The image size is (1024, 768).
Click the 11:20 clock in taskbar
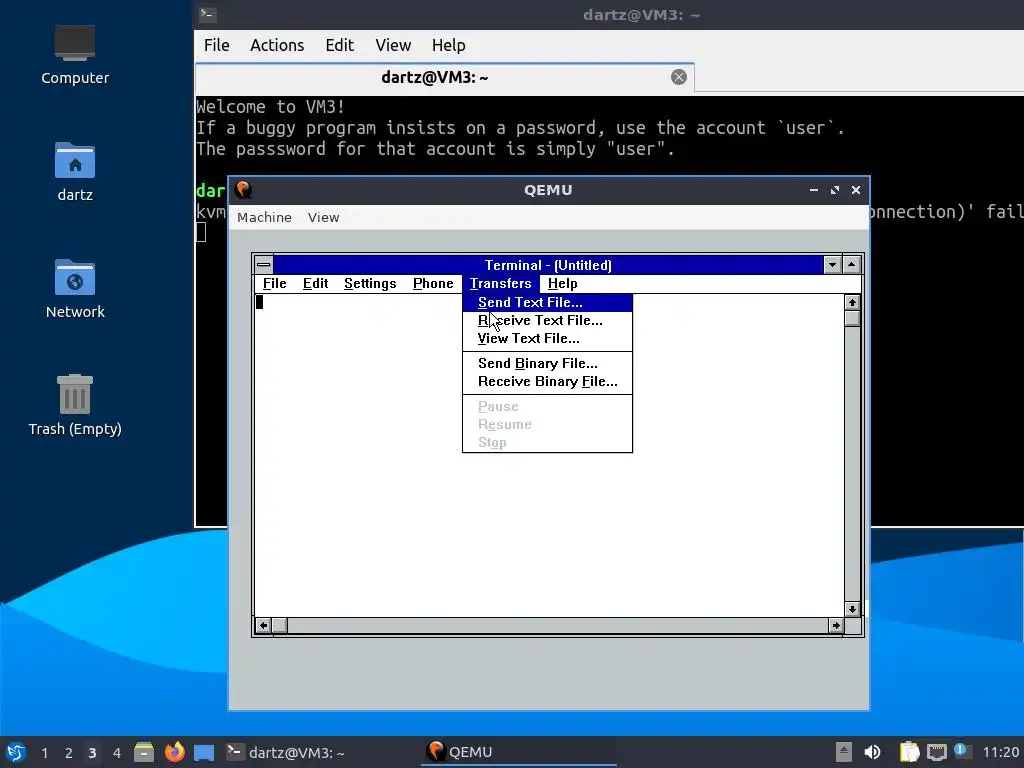(1000, 752)
